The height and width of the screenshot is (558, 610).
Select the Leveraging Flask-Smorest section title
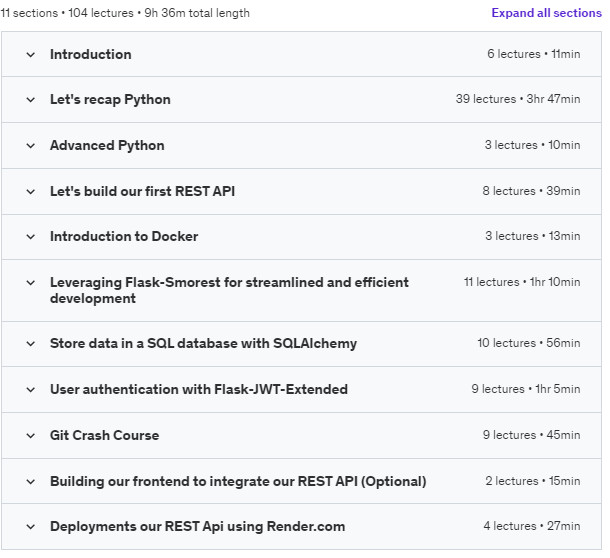[x=229, y=290]
